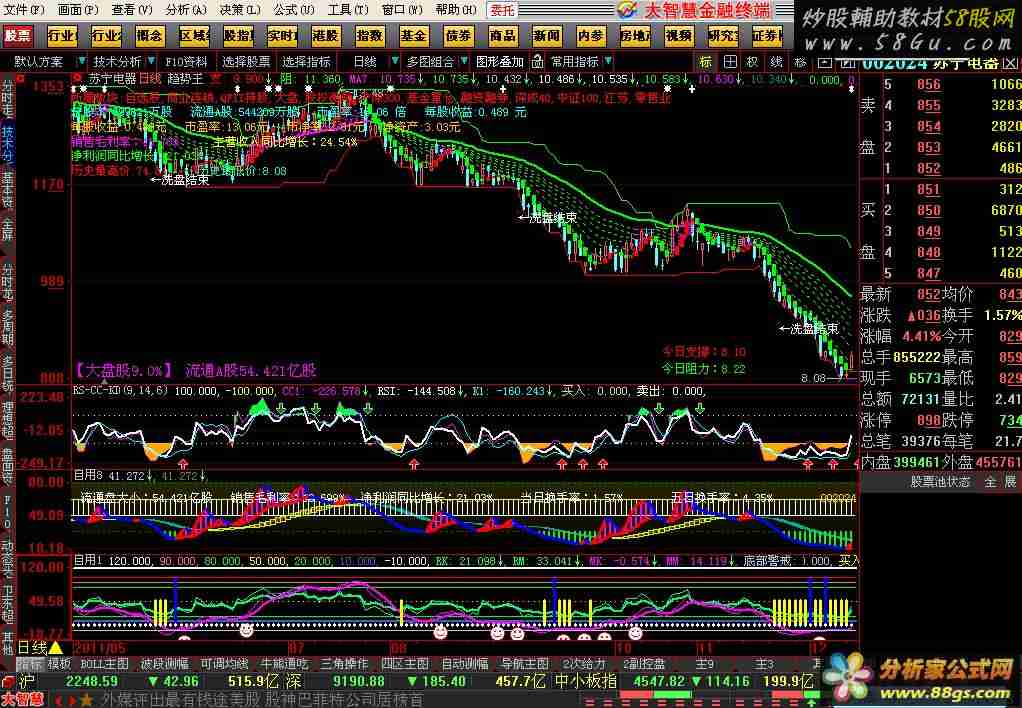Select the 股票 category button
The height and width of the screenshot is (708, 1022).
(18, 35)
